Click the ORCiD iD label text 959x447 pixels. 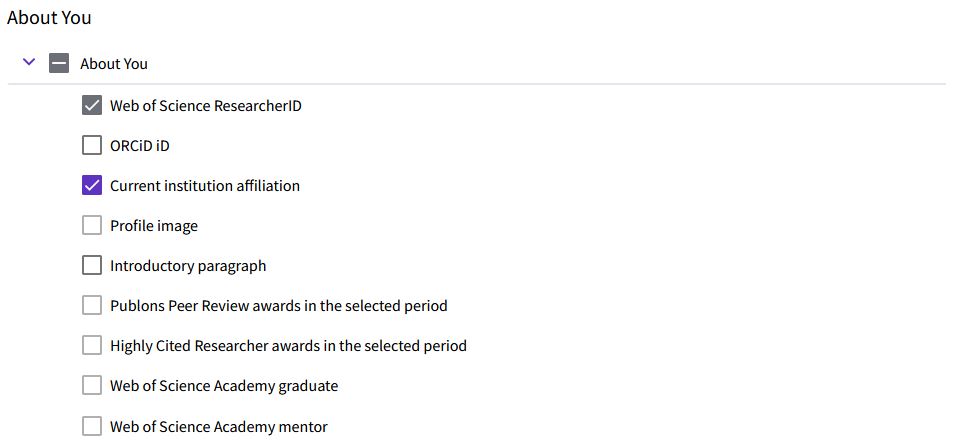[x=140, y=146]
